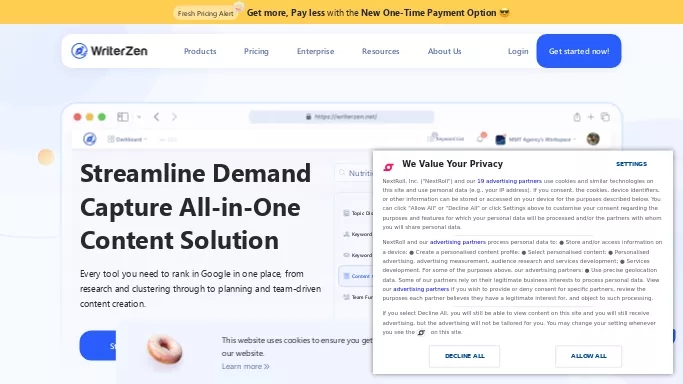This screenshot has height=384, width=683.
Task: Select the highlighted Content sidebar item
Action: tap(356, 276)
